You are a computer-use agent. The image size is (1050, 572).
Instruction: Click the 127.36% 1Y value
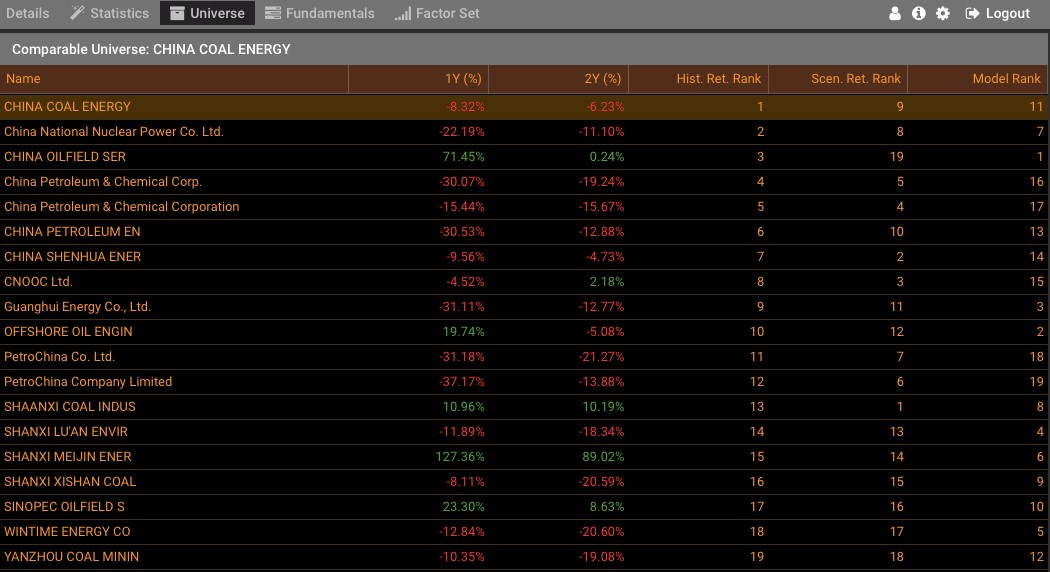pyautogui.click(x=460, y=457)
